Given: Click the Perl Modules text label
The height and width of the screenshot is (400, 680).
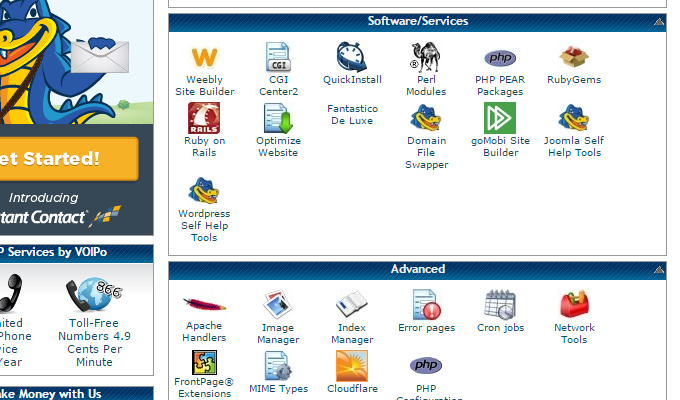Looking at the screenshot, I should [426, 85].
